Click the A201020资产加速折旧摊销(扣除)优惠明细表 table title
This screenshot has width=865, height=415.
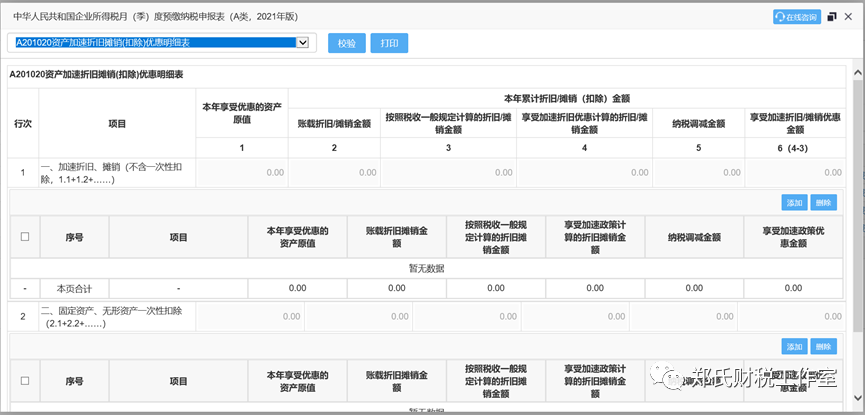pyautogui.click(x=96, y=75)
